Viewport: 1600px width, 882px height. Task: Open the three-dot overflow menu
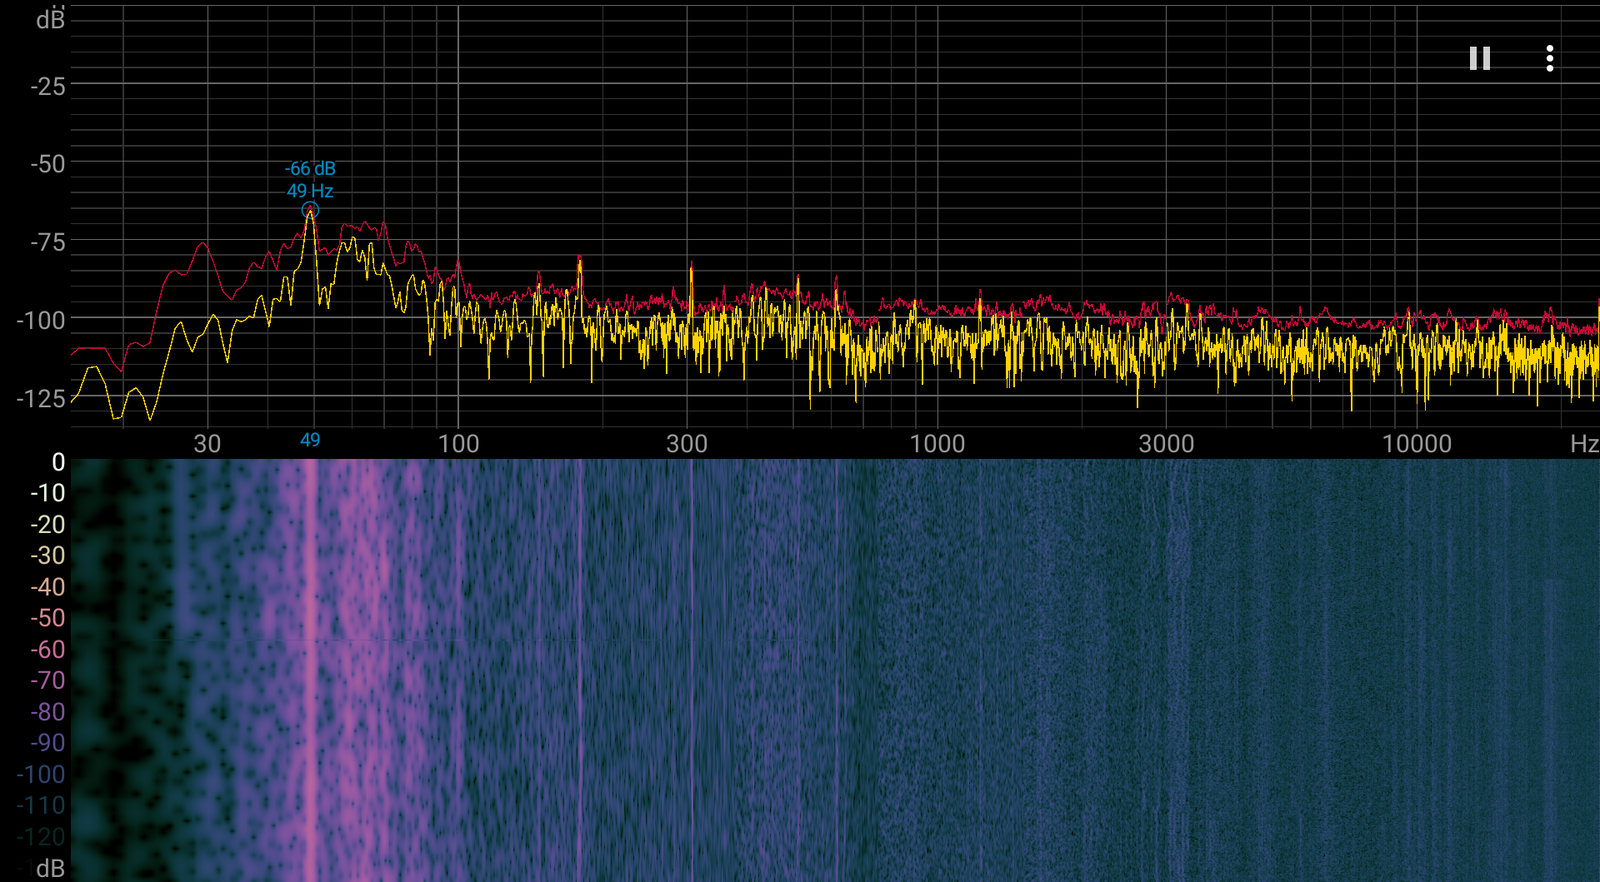click(x=1550, y=59)
